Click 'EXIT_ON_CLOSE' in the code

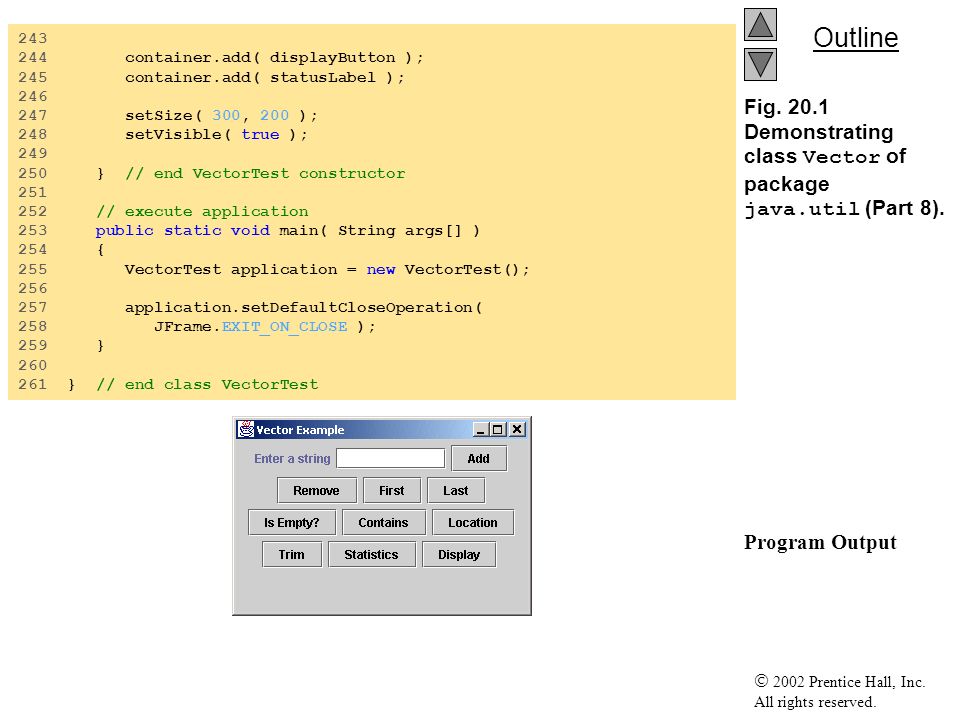(284, 327)
